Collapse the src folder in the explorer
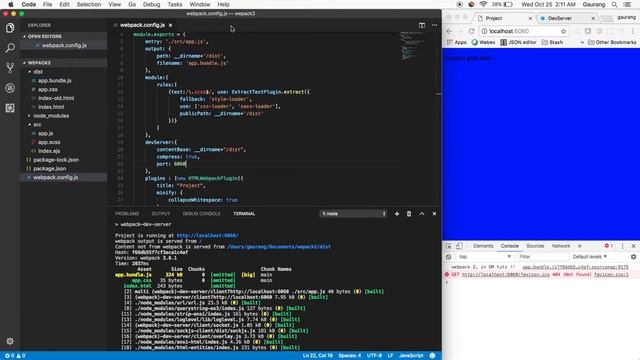 click(x=37, y=124)
